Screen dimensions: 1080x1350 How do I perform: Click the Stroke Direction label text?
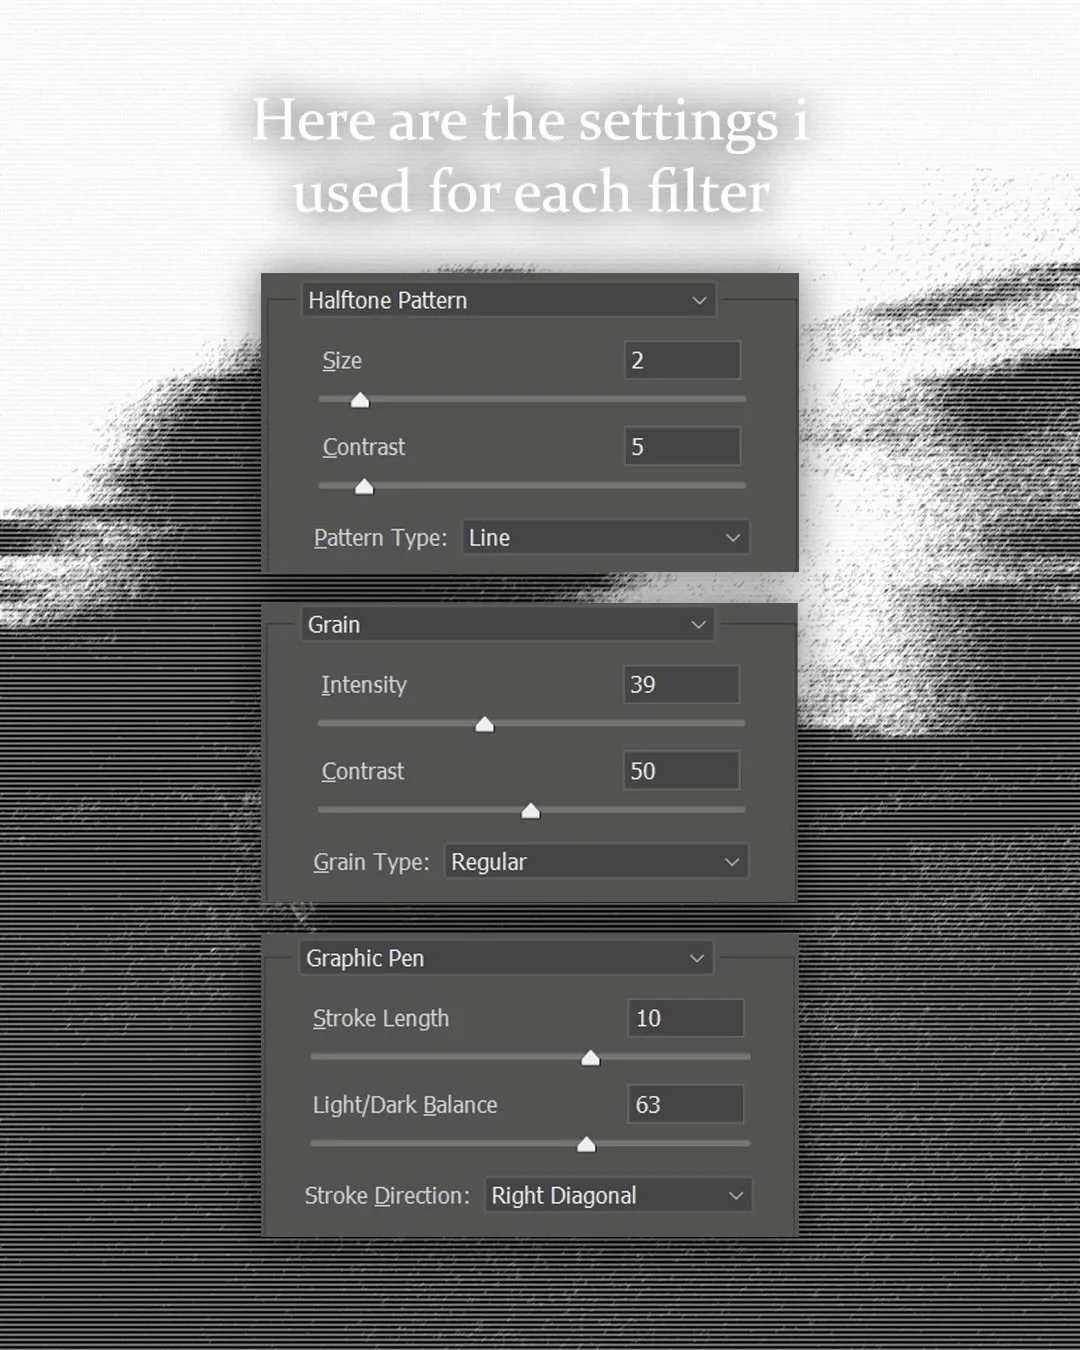pyautogui.click(x=386, y=1195)
